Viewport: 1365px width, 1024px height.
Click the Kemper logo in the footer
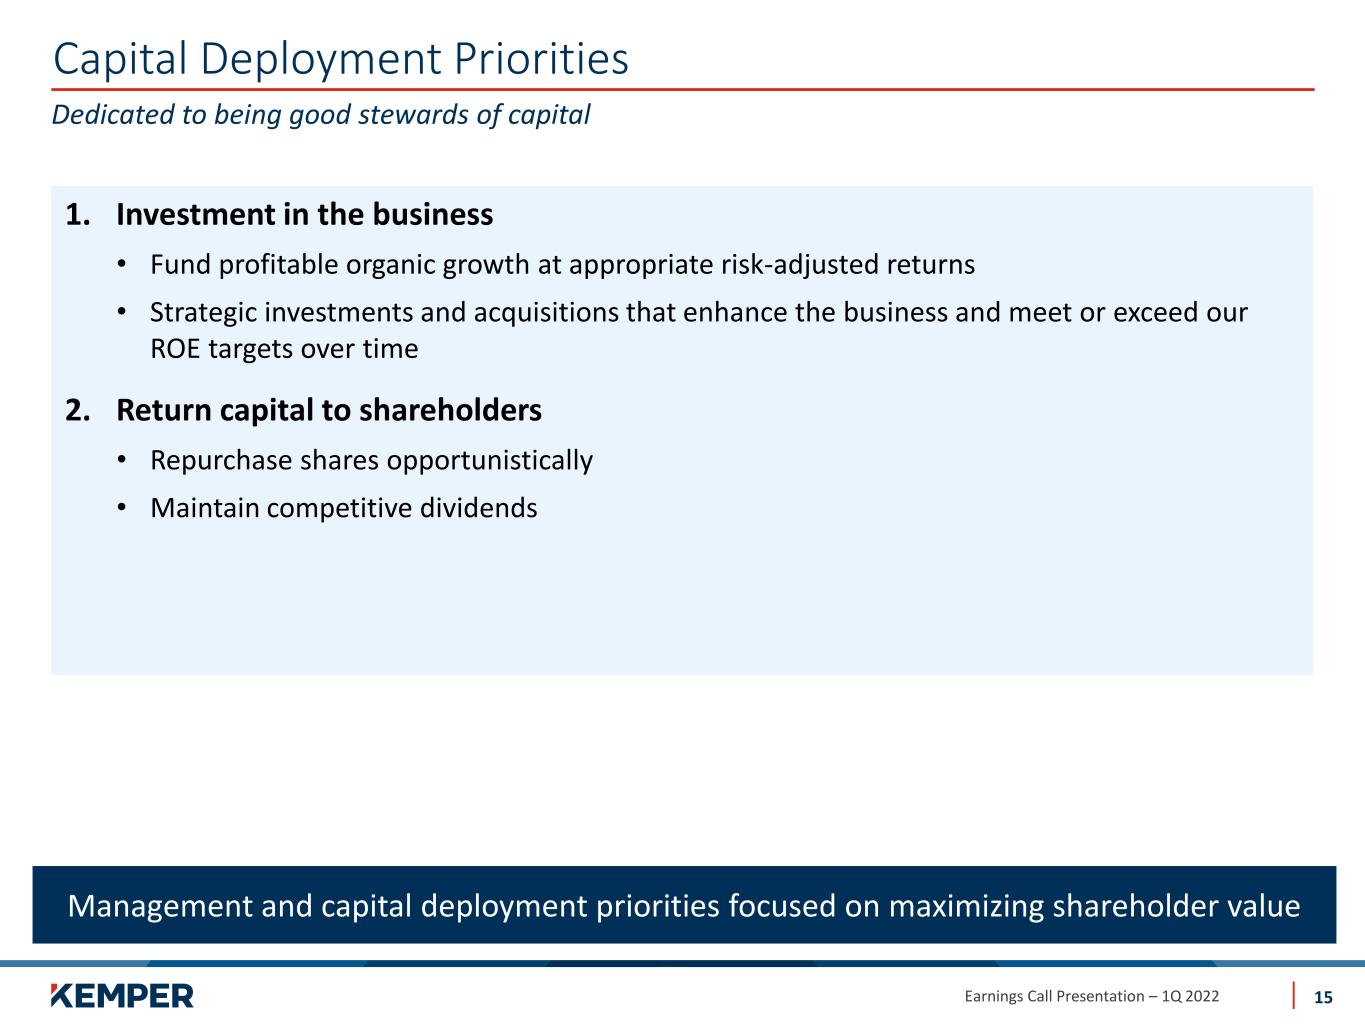[x=121, y=995]
